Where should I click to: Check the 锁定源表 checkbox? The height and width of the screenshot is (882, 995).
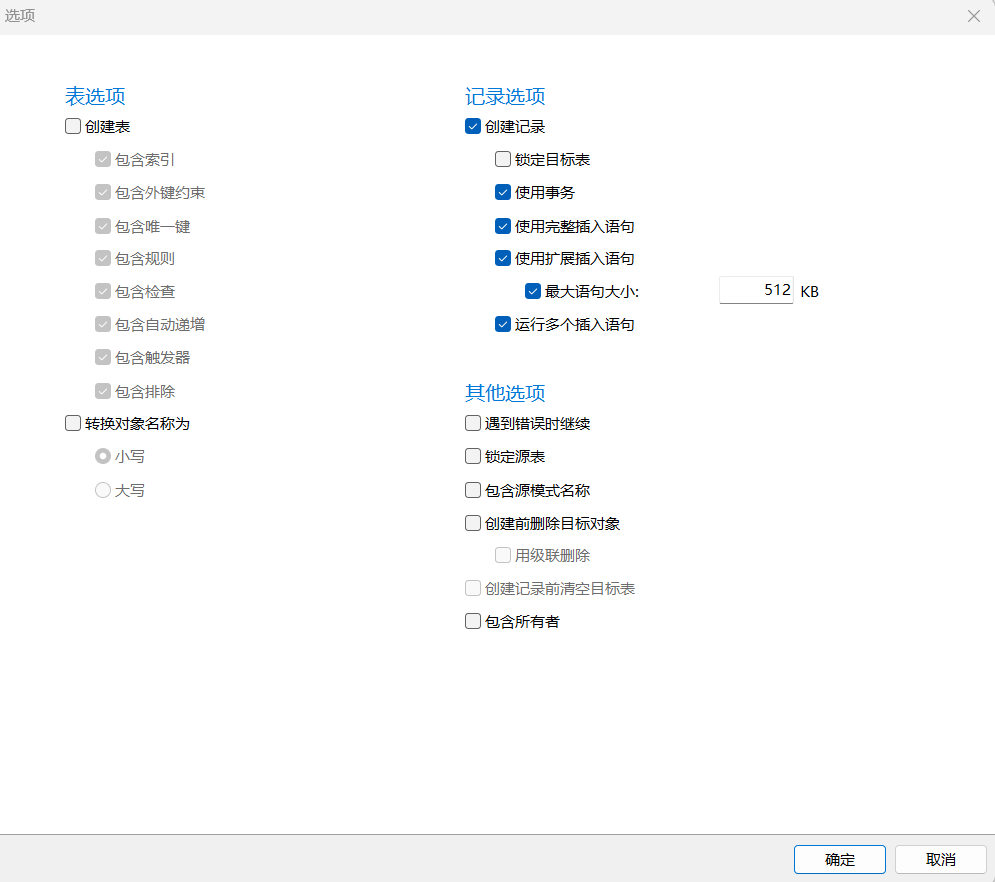coord(473,456)
